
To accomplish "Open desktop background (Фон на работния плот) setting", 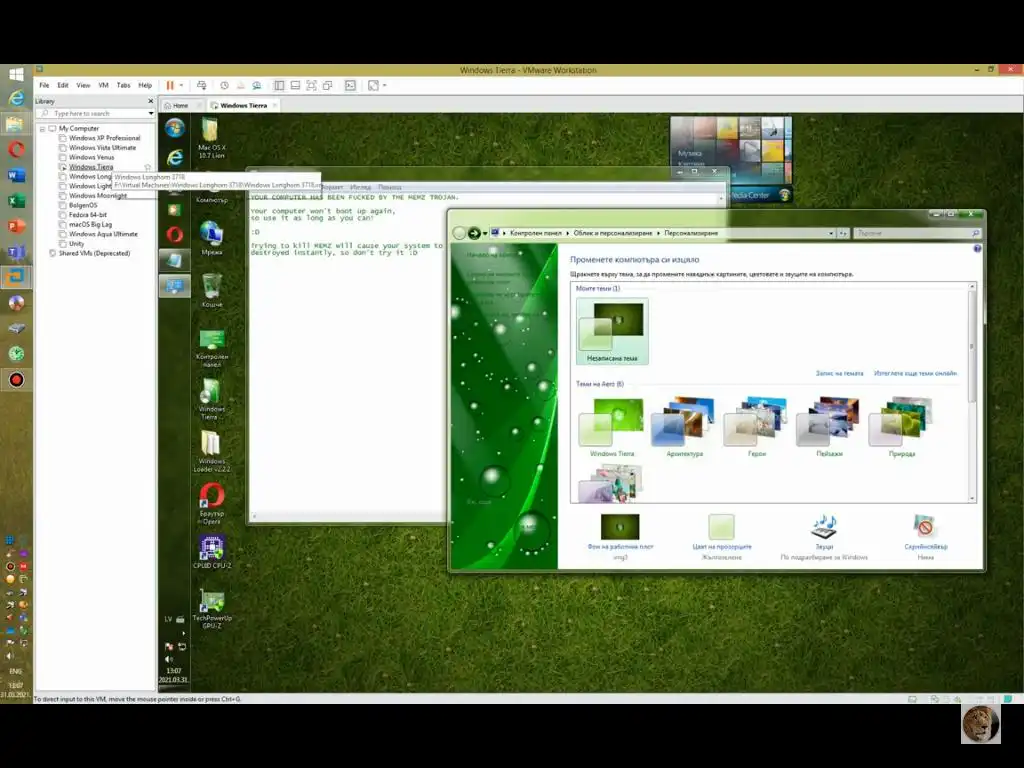I will point(620,537).
